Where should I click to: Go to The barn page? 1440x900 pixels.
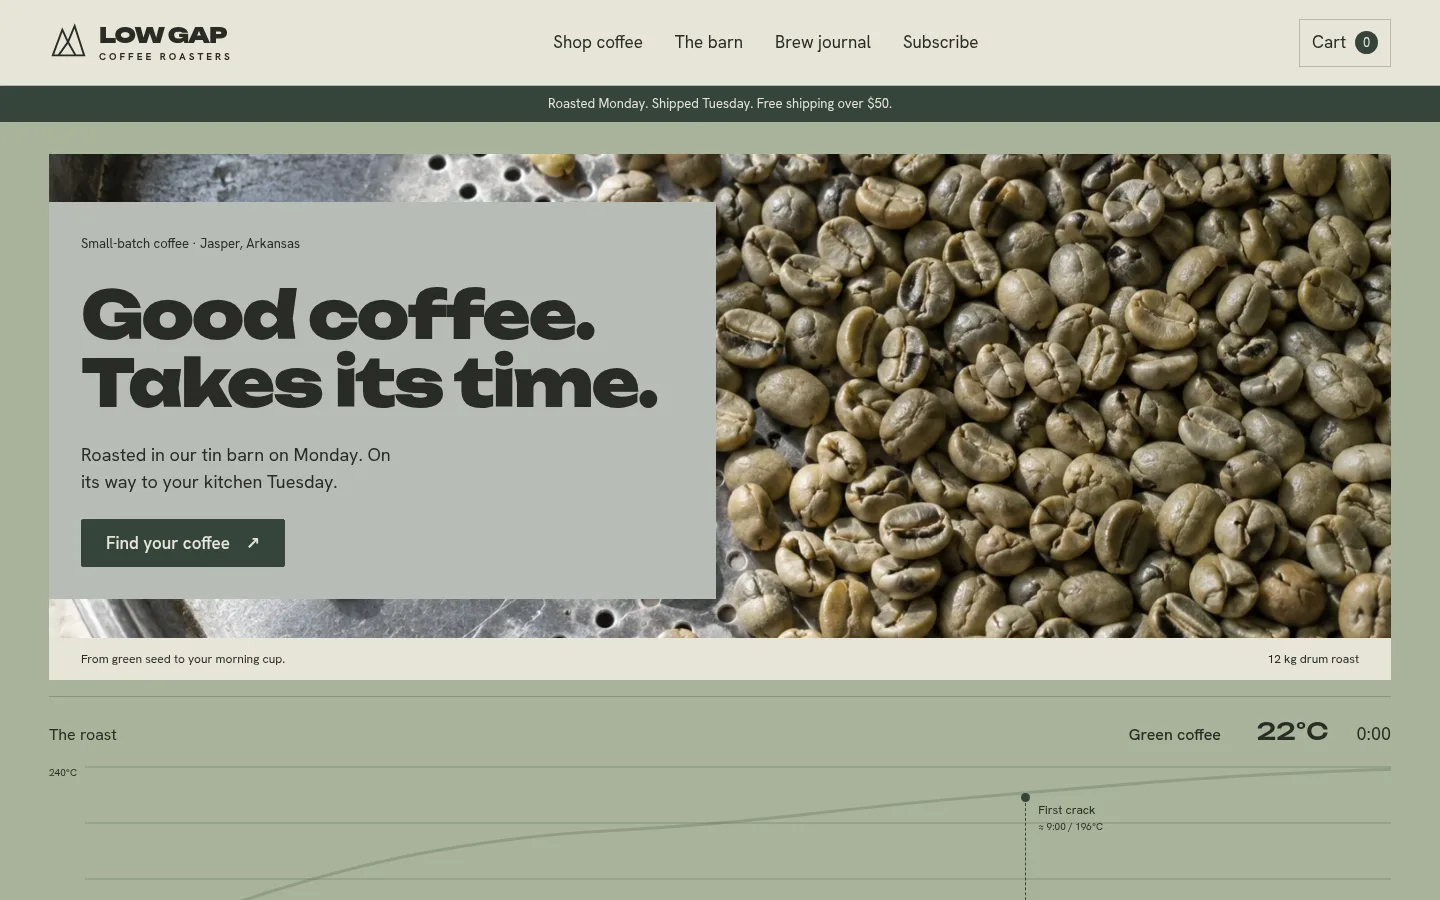[x=709, y=42]
